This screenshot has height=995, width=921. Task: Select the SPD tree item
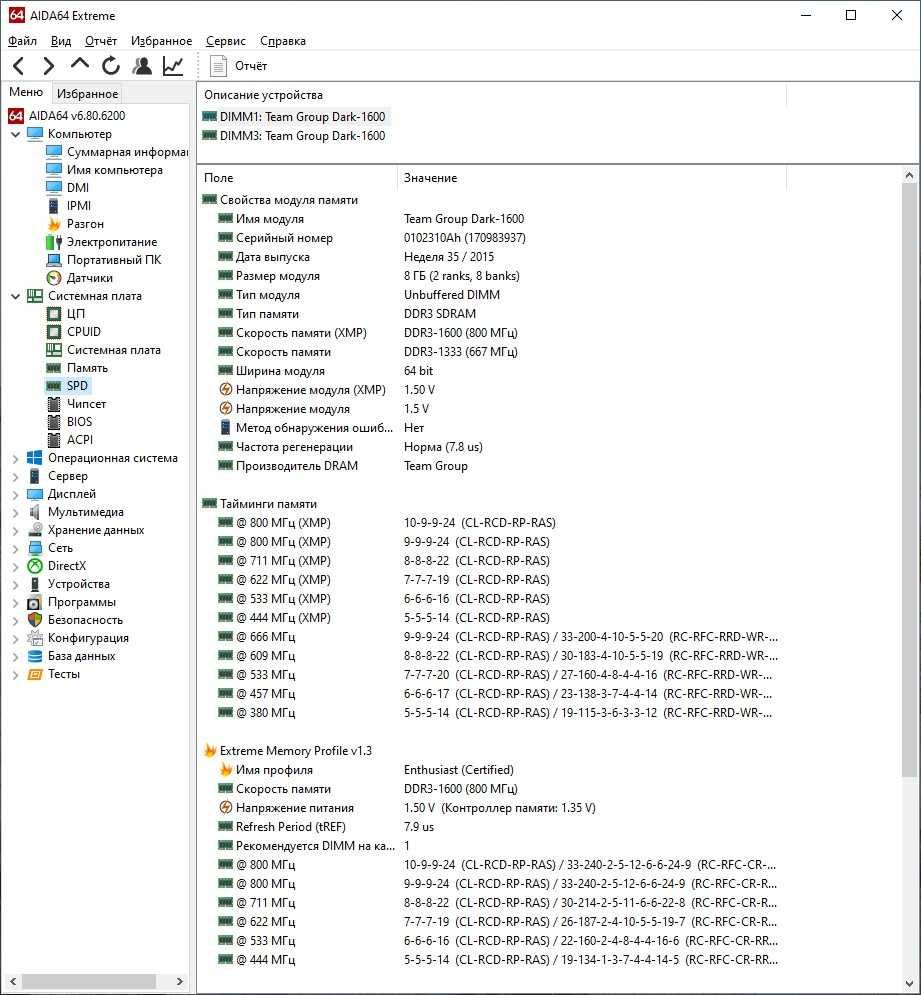(77, 386)
